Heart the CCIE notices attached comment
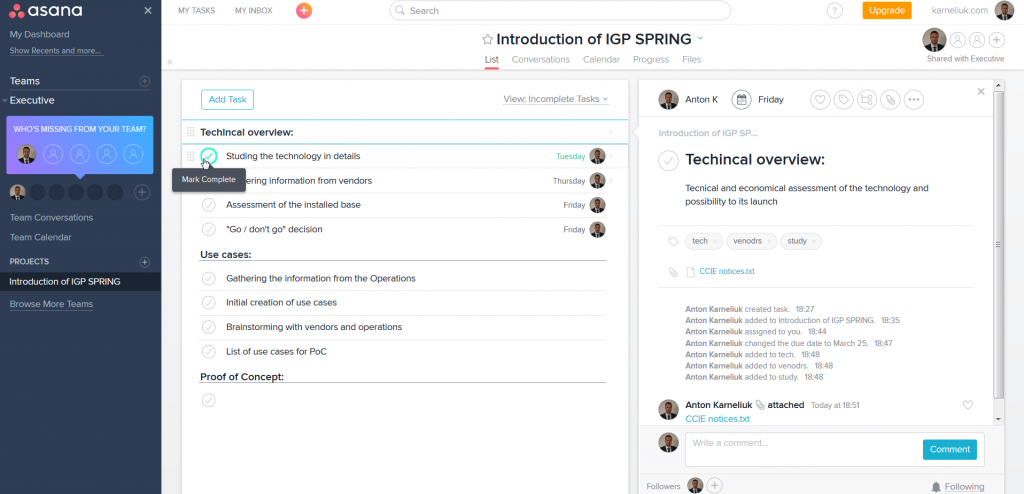This screenshot has width=1024, height=494. pyautogui.click(x=968, y=405)
